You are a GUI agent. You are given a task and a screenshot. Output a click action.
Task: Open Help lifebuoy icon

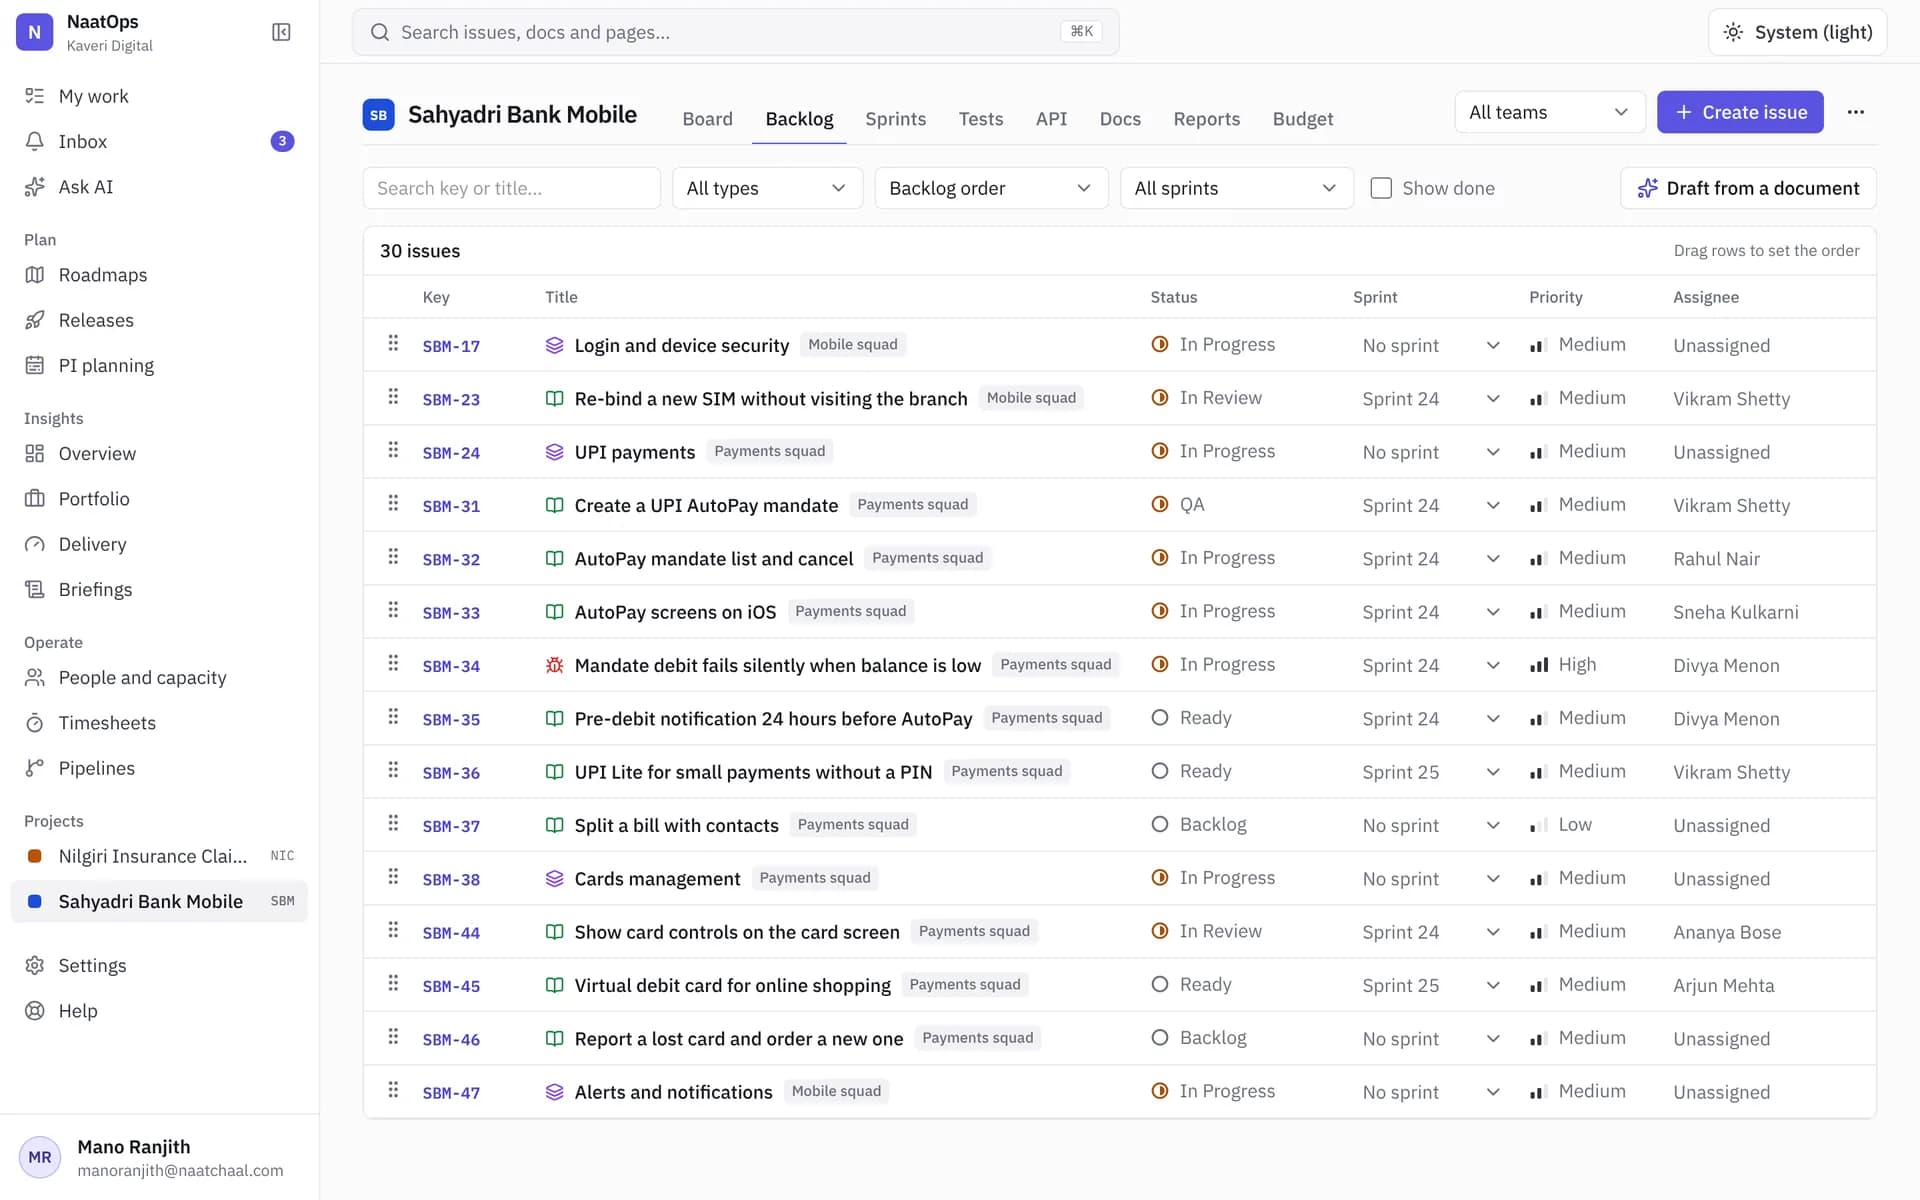click(x=35, y=1010)
